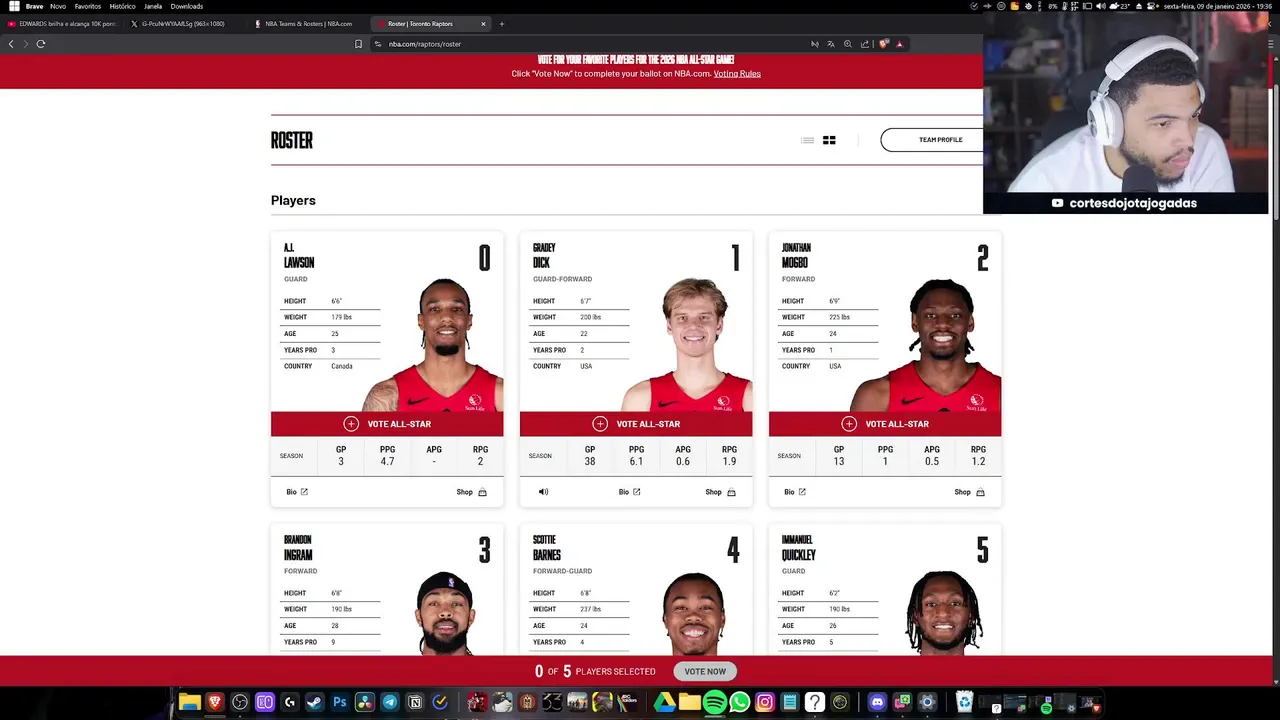Screen dimensions: 1280x720
Task: Switch to EDWARDS brilha YouTube tab
Action: click(62, 23)
